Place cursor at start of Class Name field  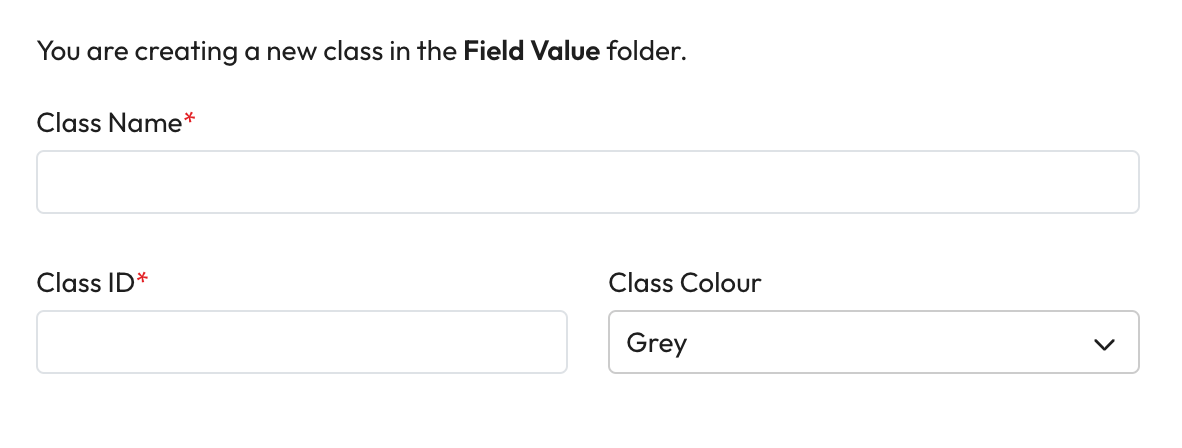coord(52,182)
